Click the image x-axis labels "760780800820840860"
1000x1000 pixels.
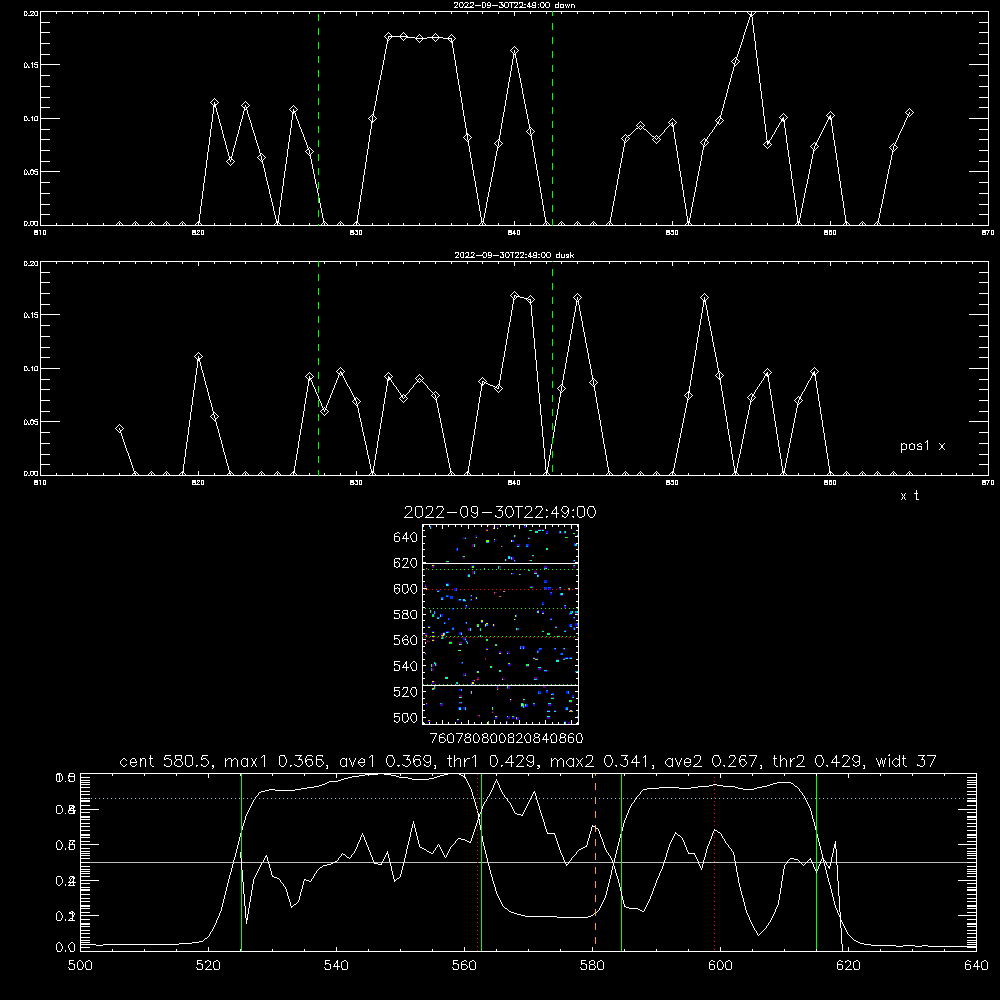[506, 738]
